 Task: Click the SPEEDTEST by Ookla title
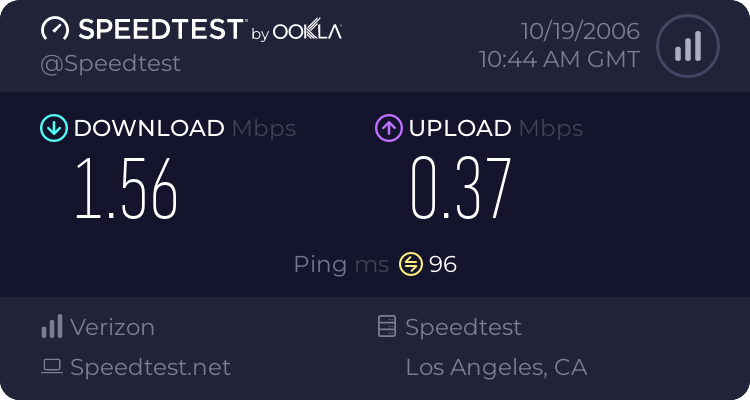click(190, 30)
